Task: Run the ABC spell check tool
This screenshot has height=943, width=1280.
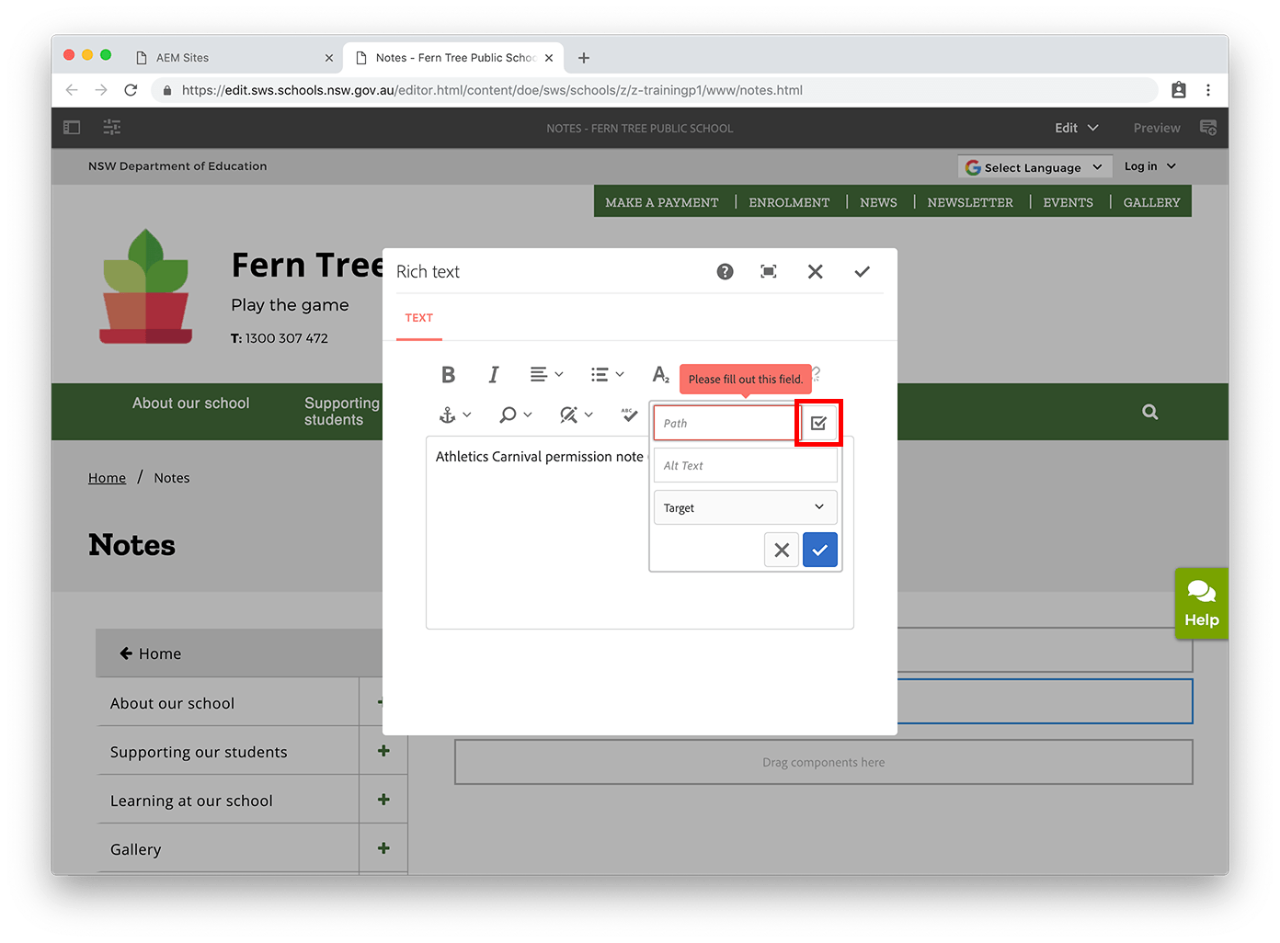Action: click(629, 414)
